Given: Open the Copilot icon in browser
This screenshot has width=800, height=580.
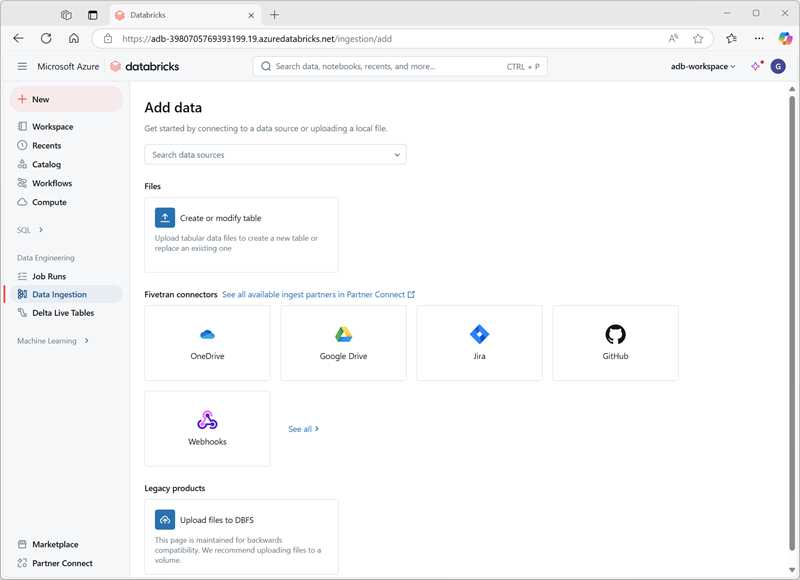Looking at the screenshot, I should pos(785,38).
